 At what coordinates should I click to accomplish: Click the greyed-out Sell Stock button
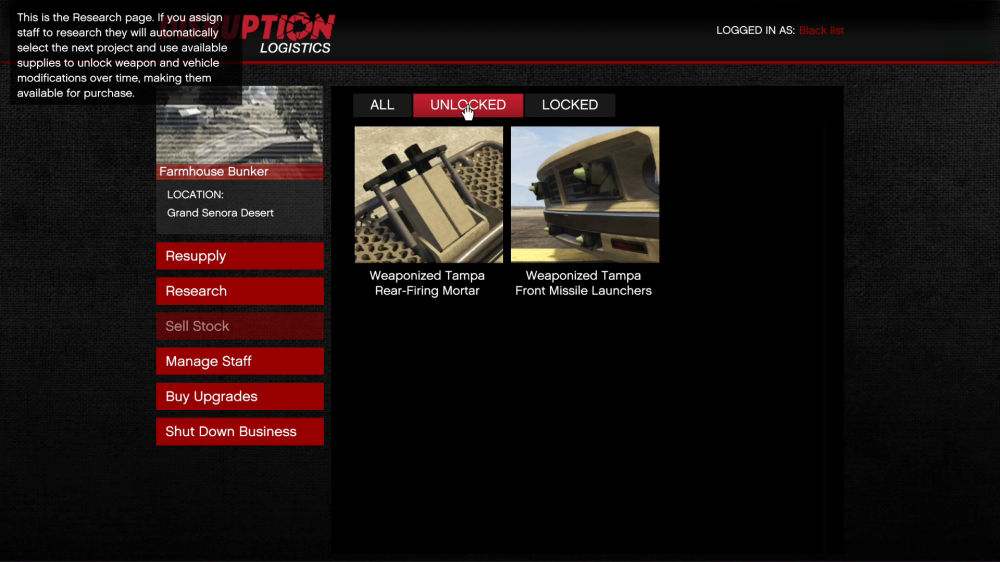239,326
